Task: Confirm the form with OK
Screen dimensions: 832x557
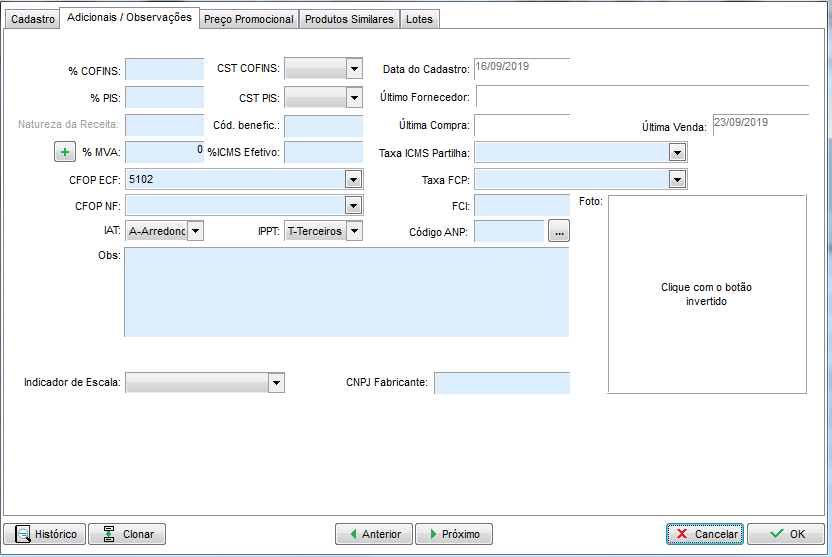Action: [785, 534]
